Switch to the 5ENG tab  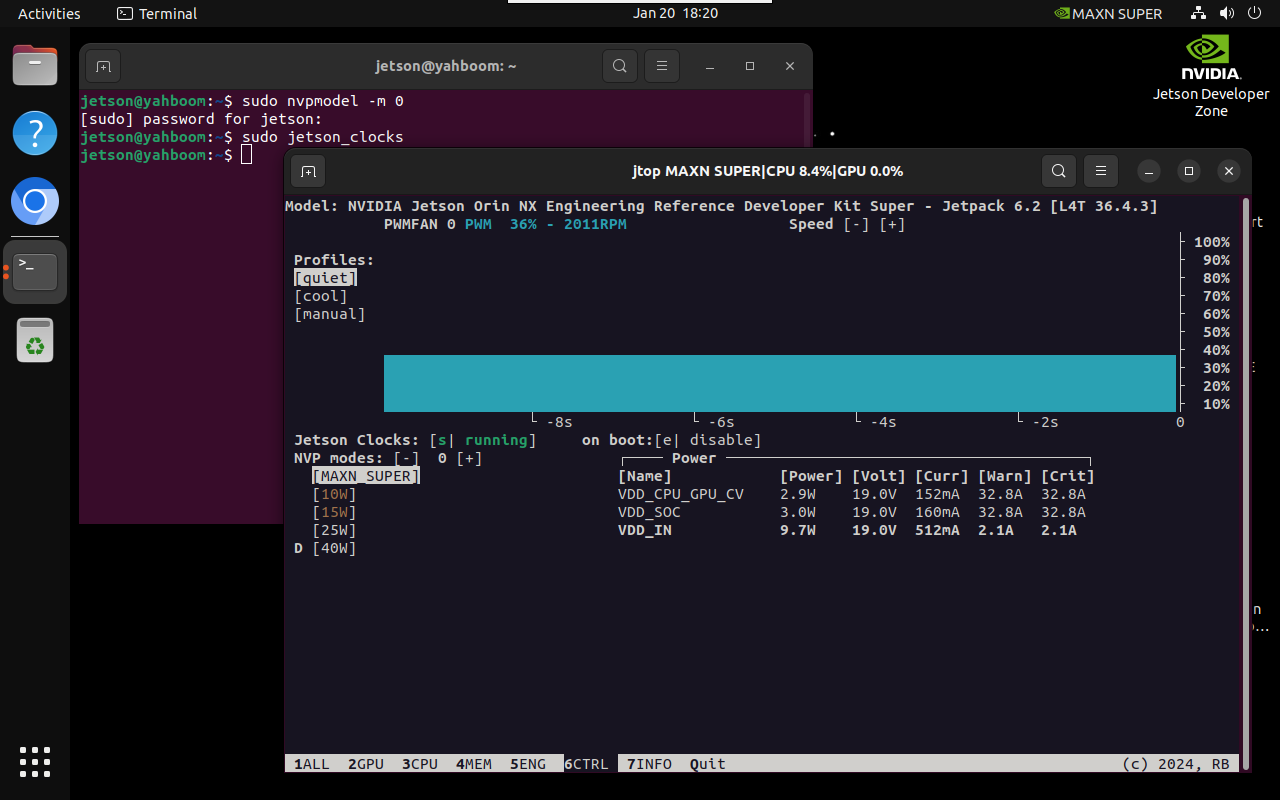point(528,764)
